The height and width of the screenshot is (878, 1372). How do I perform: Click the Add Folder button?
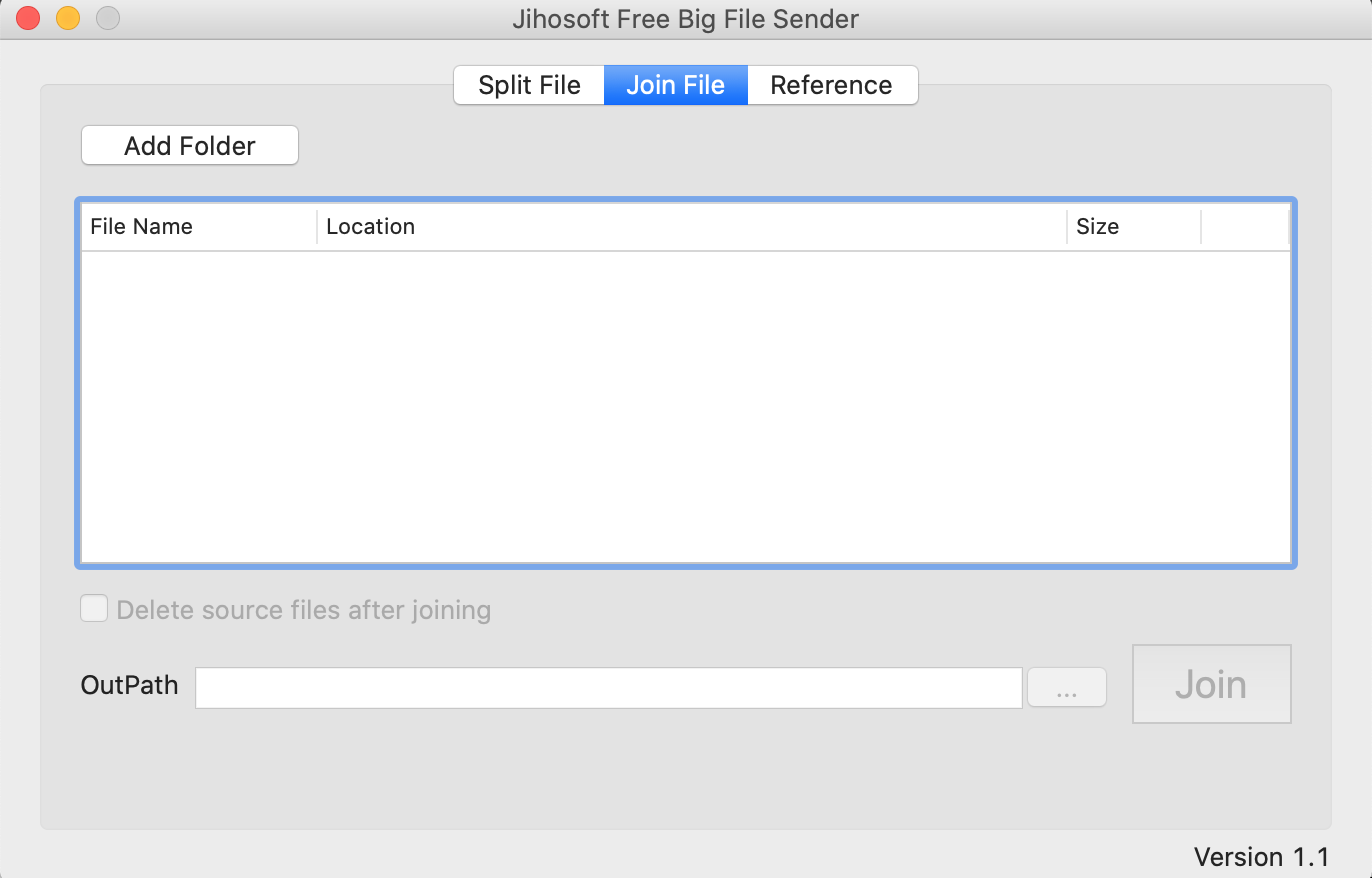[190, 146]
